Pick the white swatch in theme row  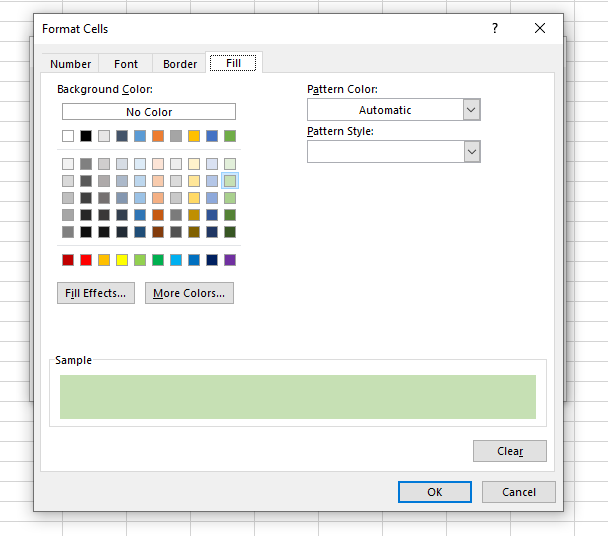click(x=68, y=136)
